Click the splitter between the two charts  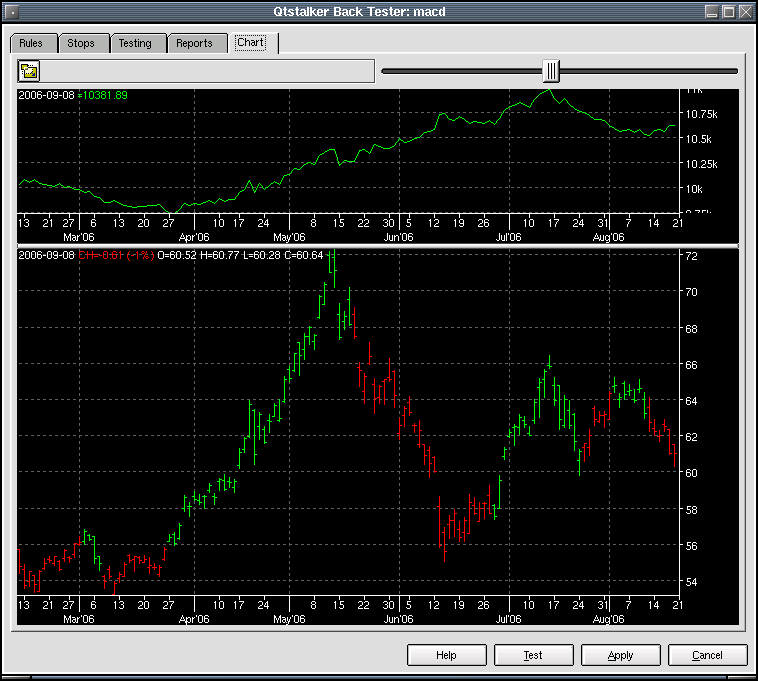pyautogui.click(x=378, y=245)
